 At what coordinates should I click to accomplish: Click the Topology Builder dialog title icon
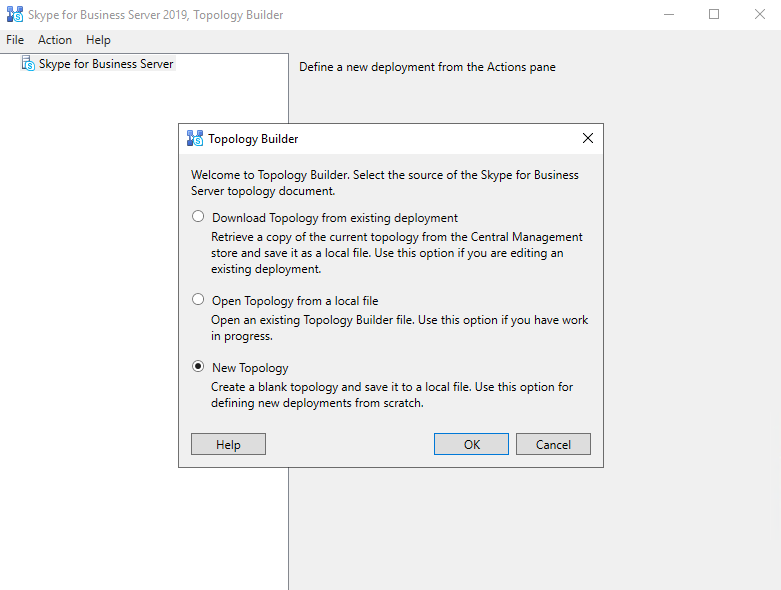pos(195,139)
